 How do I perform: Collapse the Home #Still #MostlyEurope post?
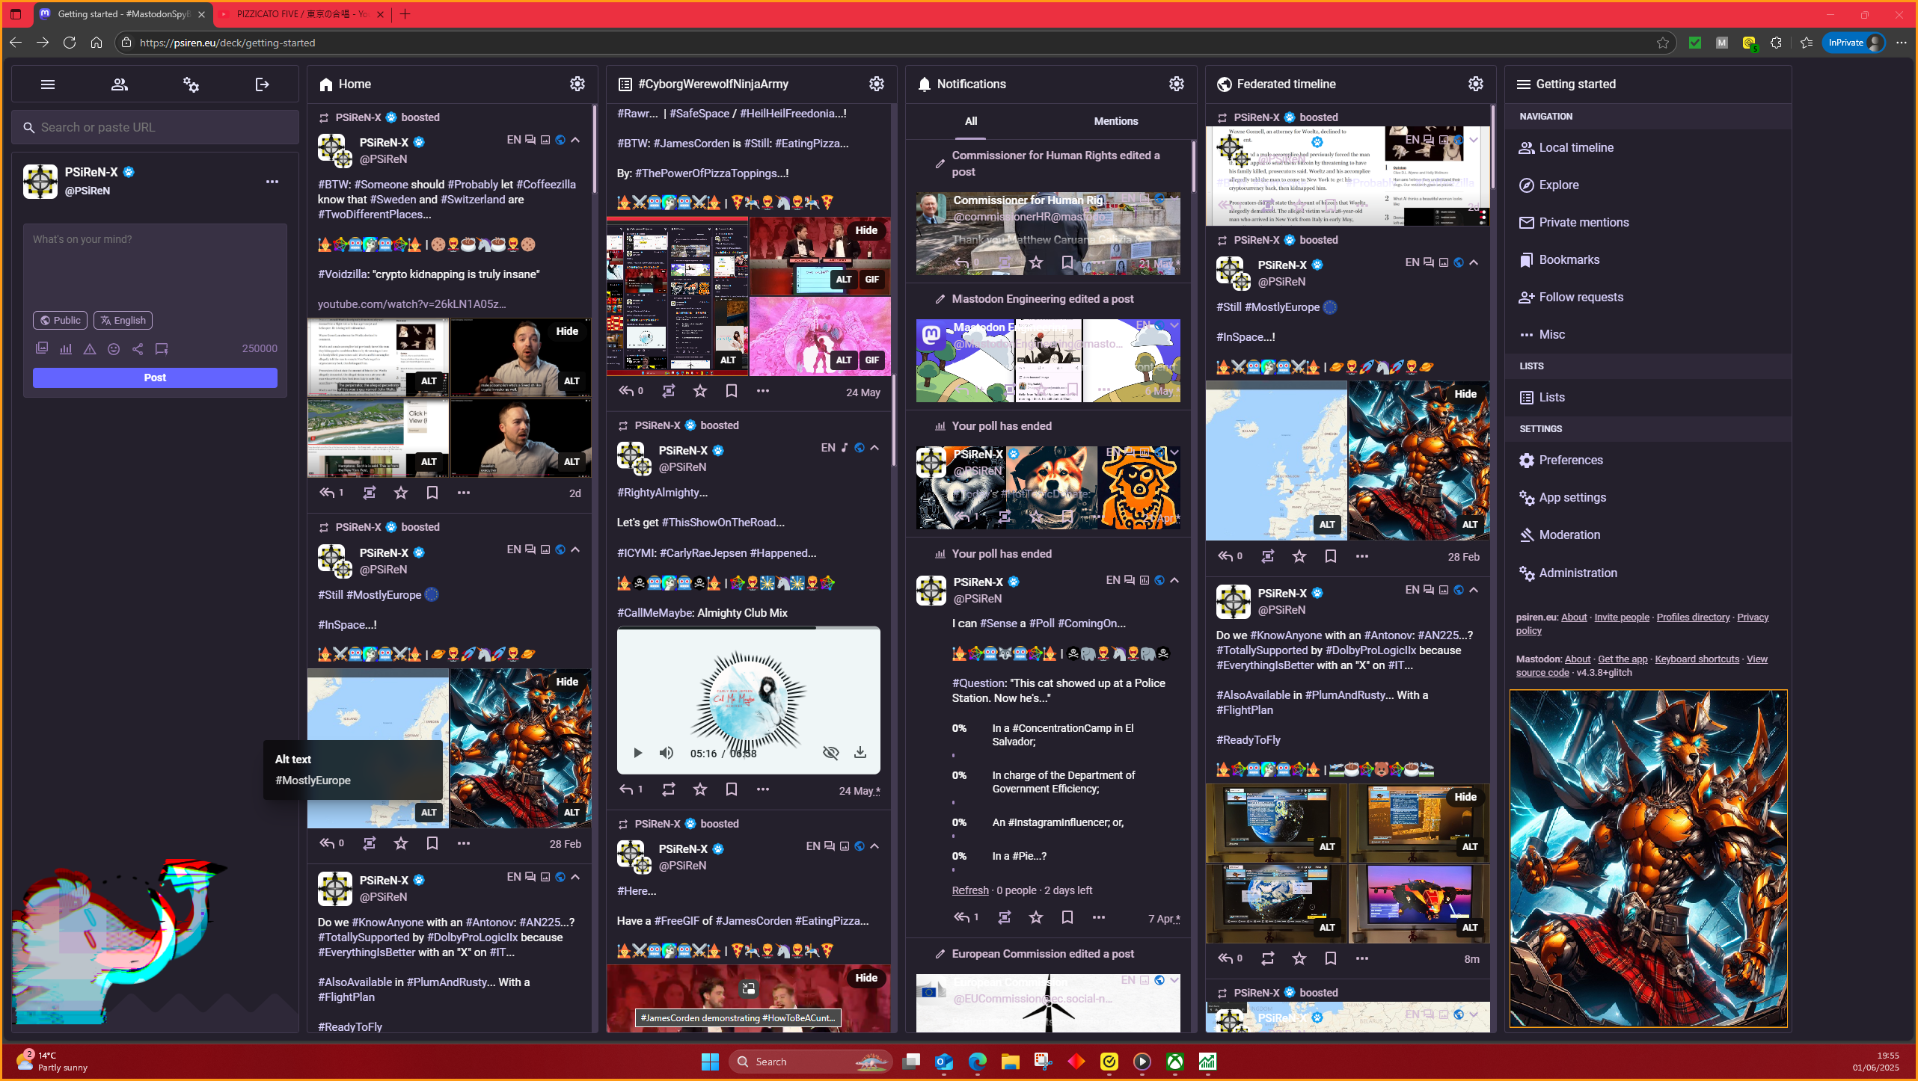575,550
